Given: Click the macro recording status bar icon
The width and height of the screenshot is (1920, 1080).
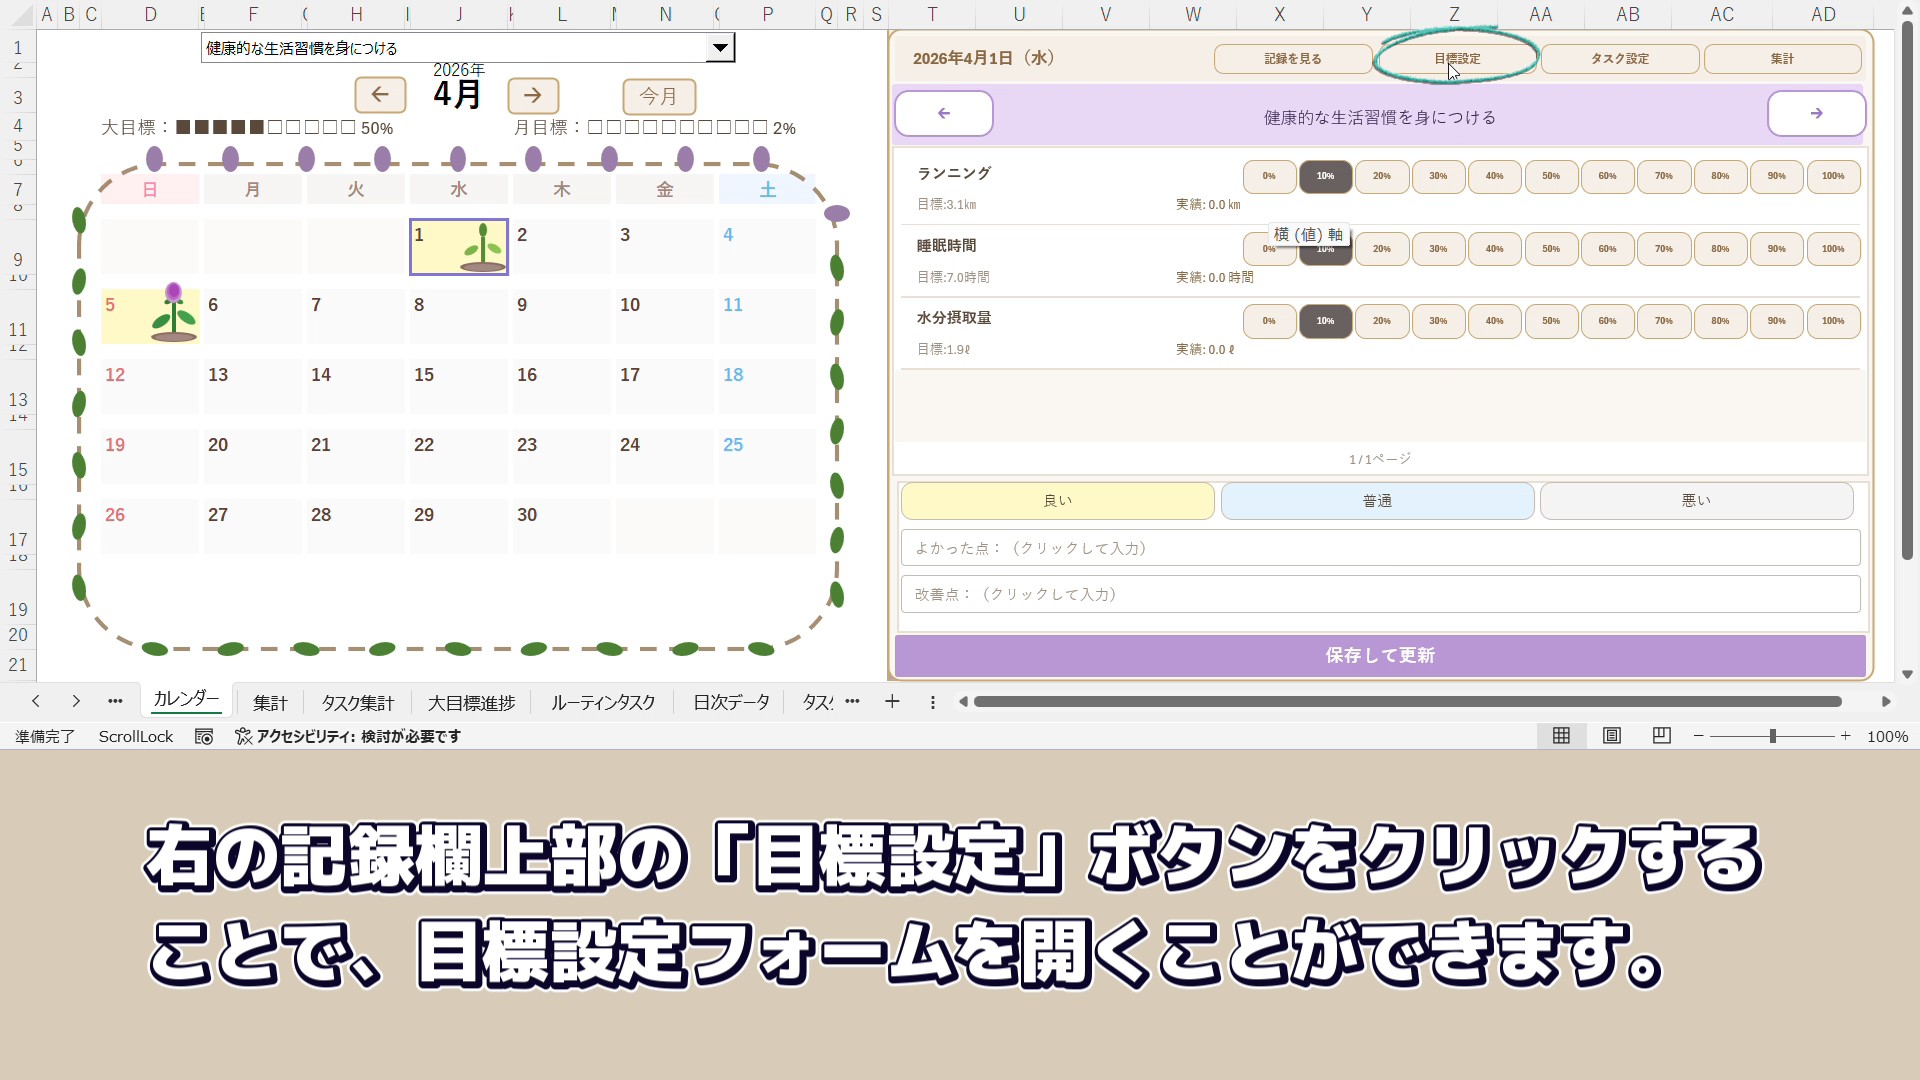Looking at the screenshot, I should click(x=204, y=737).
